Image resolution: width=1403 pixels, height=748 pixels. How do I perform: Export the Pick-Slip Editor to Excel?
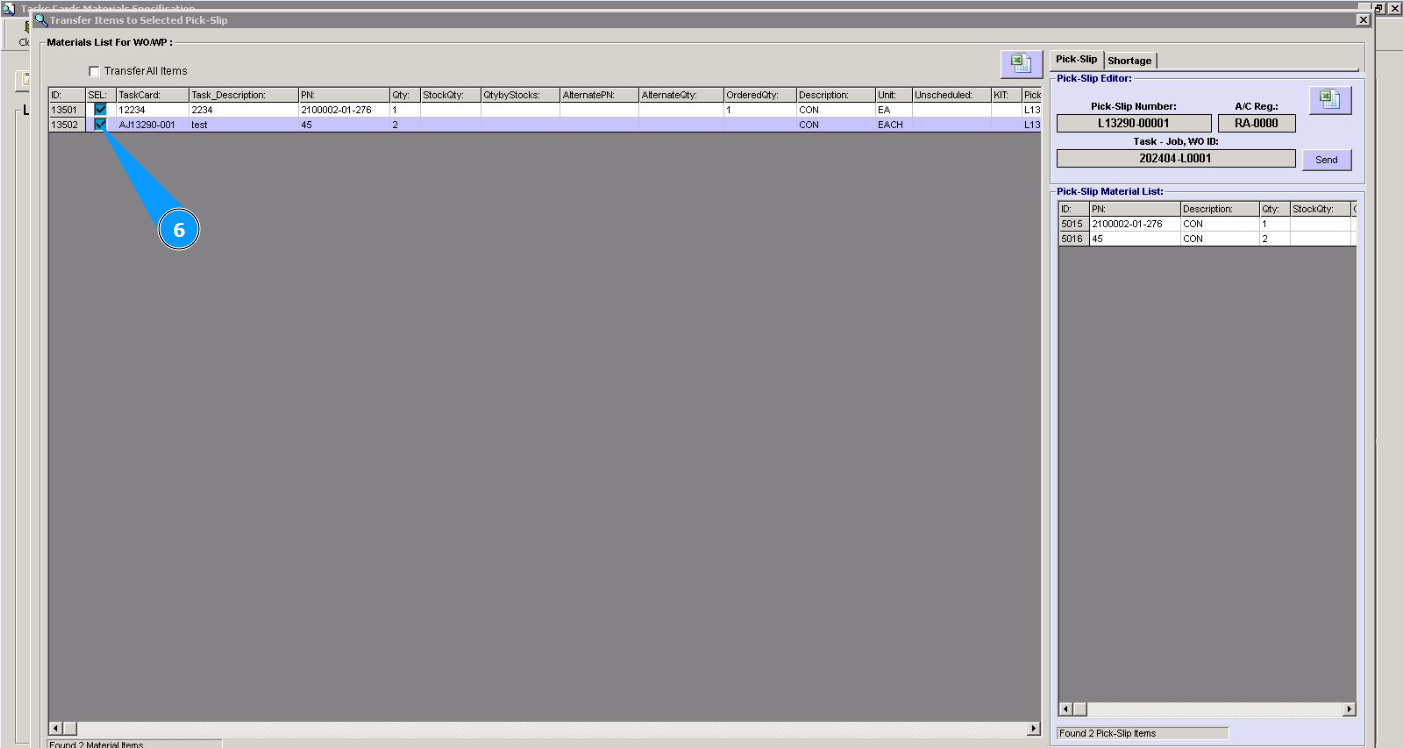[1330, 100]
